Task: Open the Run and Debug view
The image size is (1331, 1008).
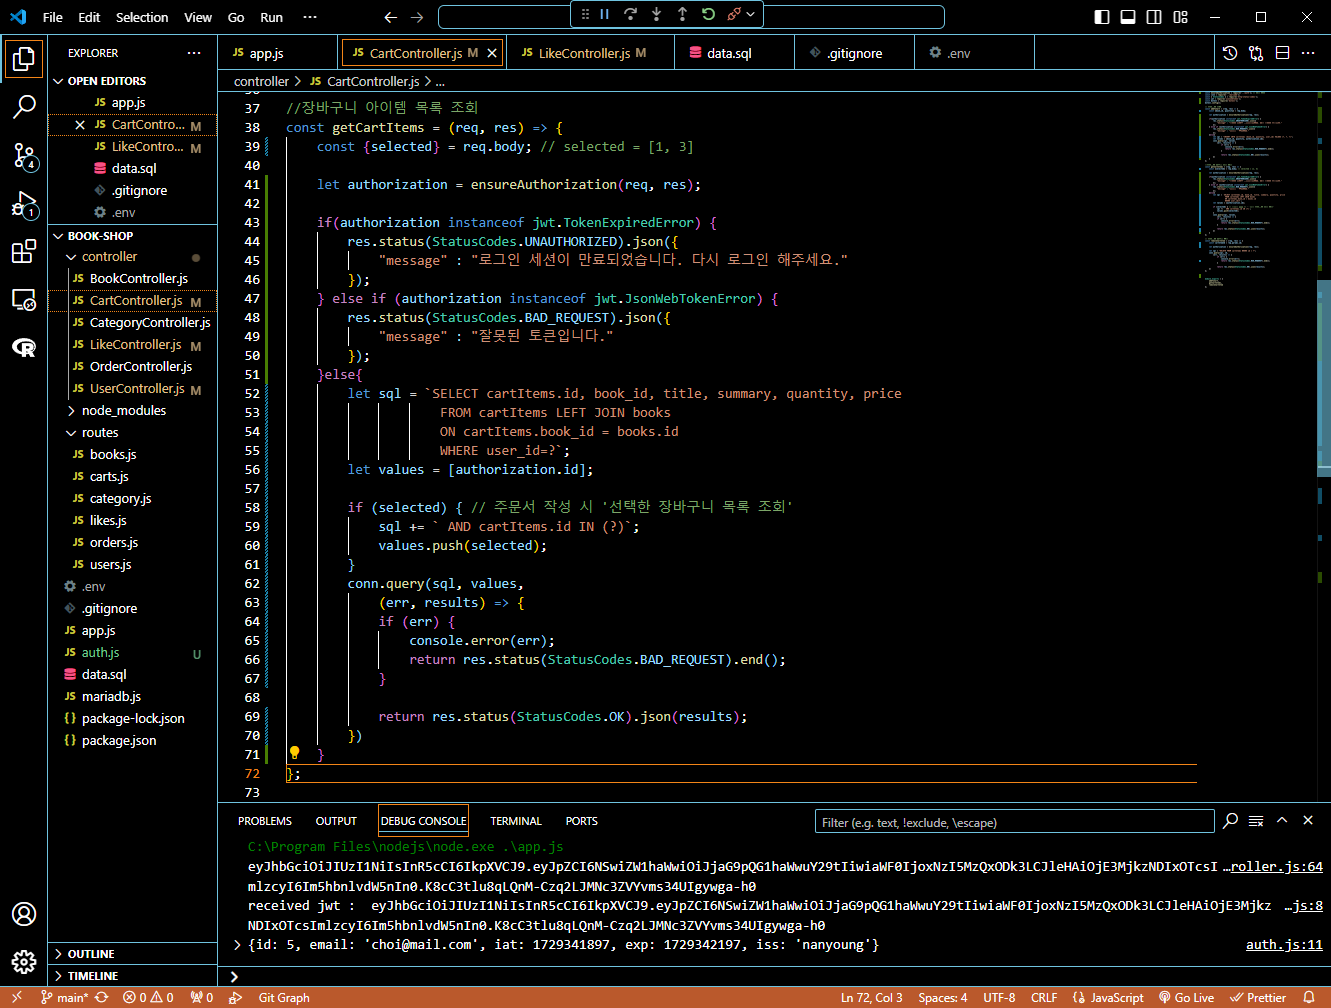Action: coord(24,204)
